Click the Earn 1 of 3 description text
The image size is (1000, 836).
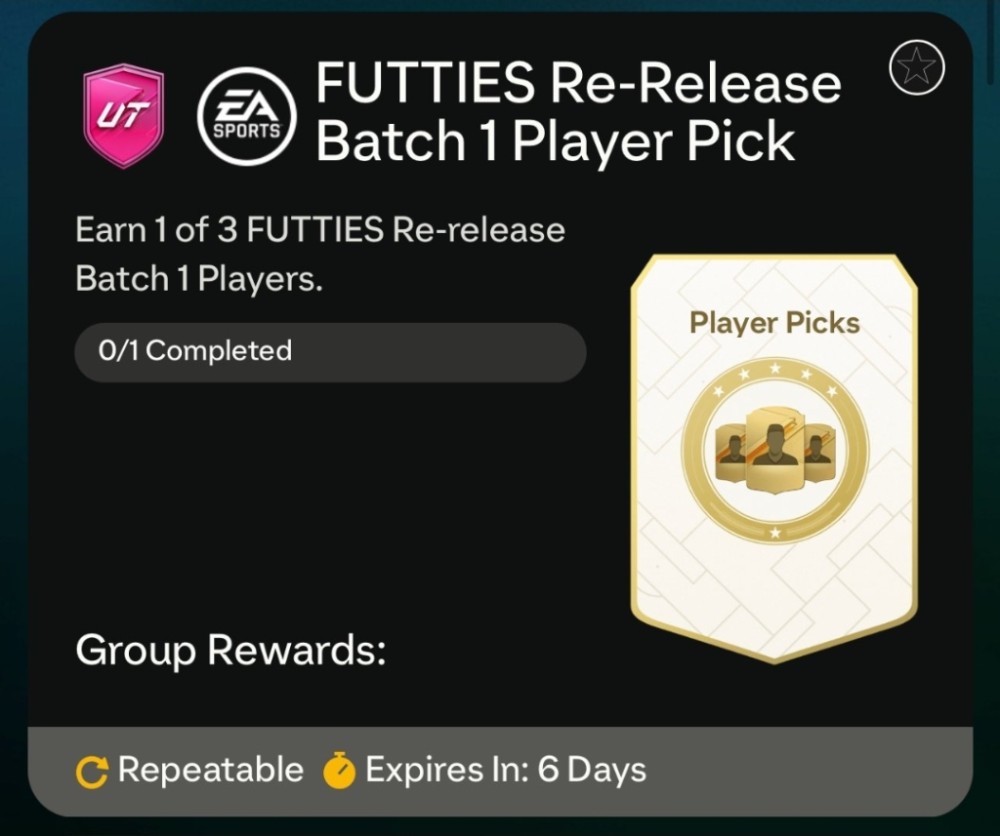click(320, 230)
